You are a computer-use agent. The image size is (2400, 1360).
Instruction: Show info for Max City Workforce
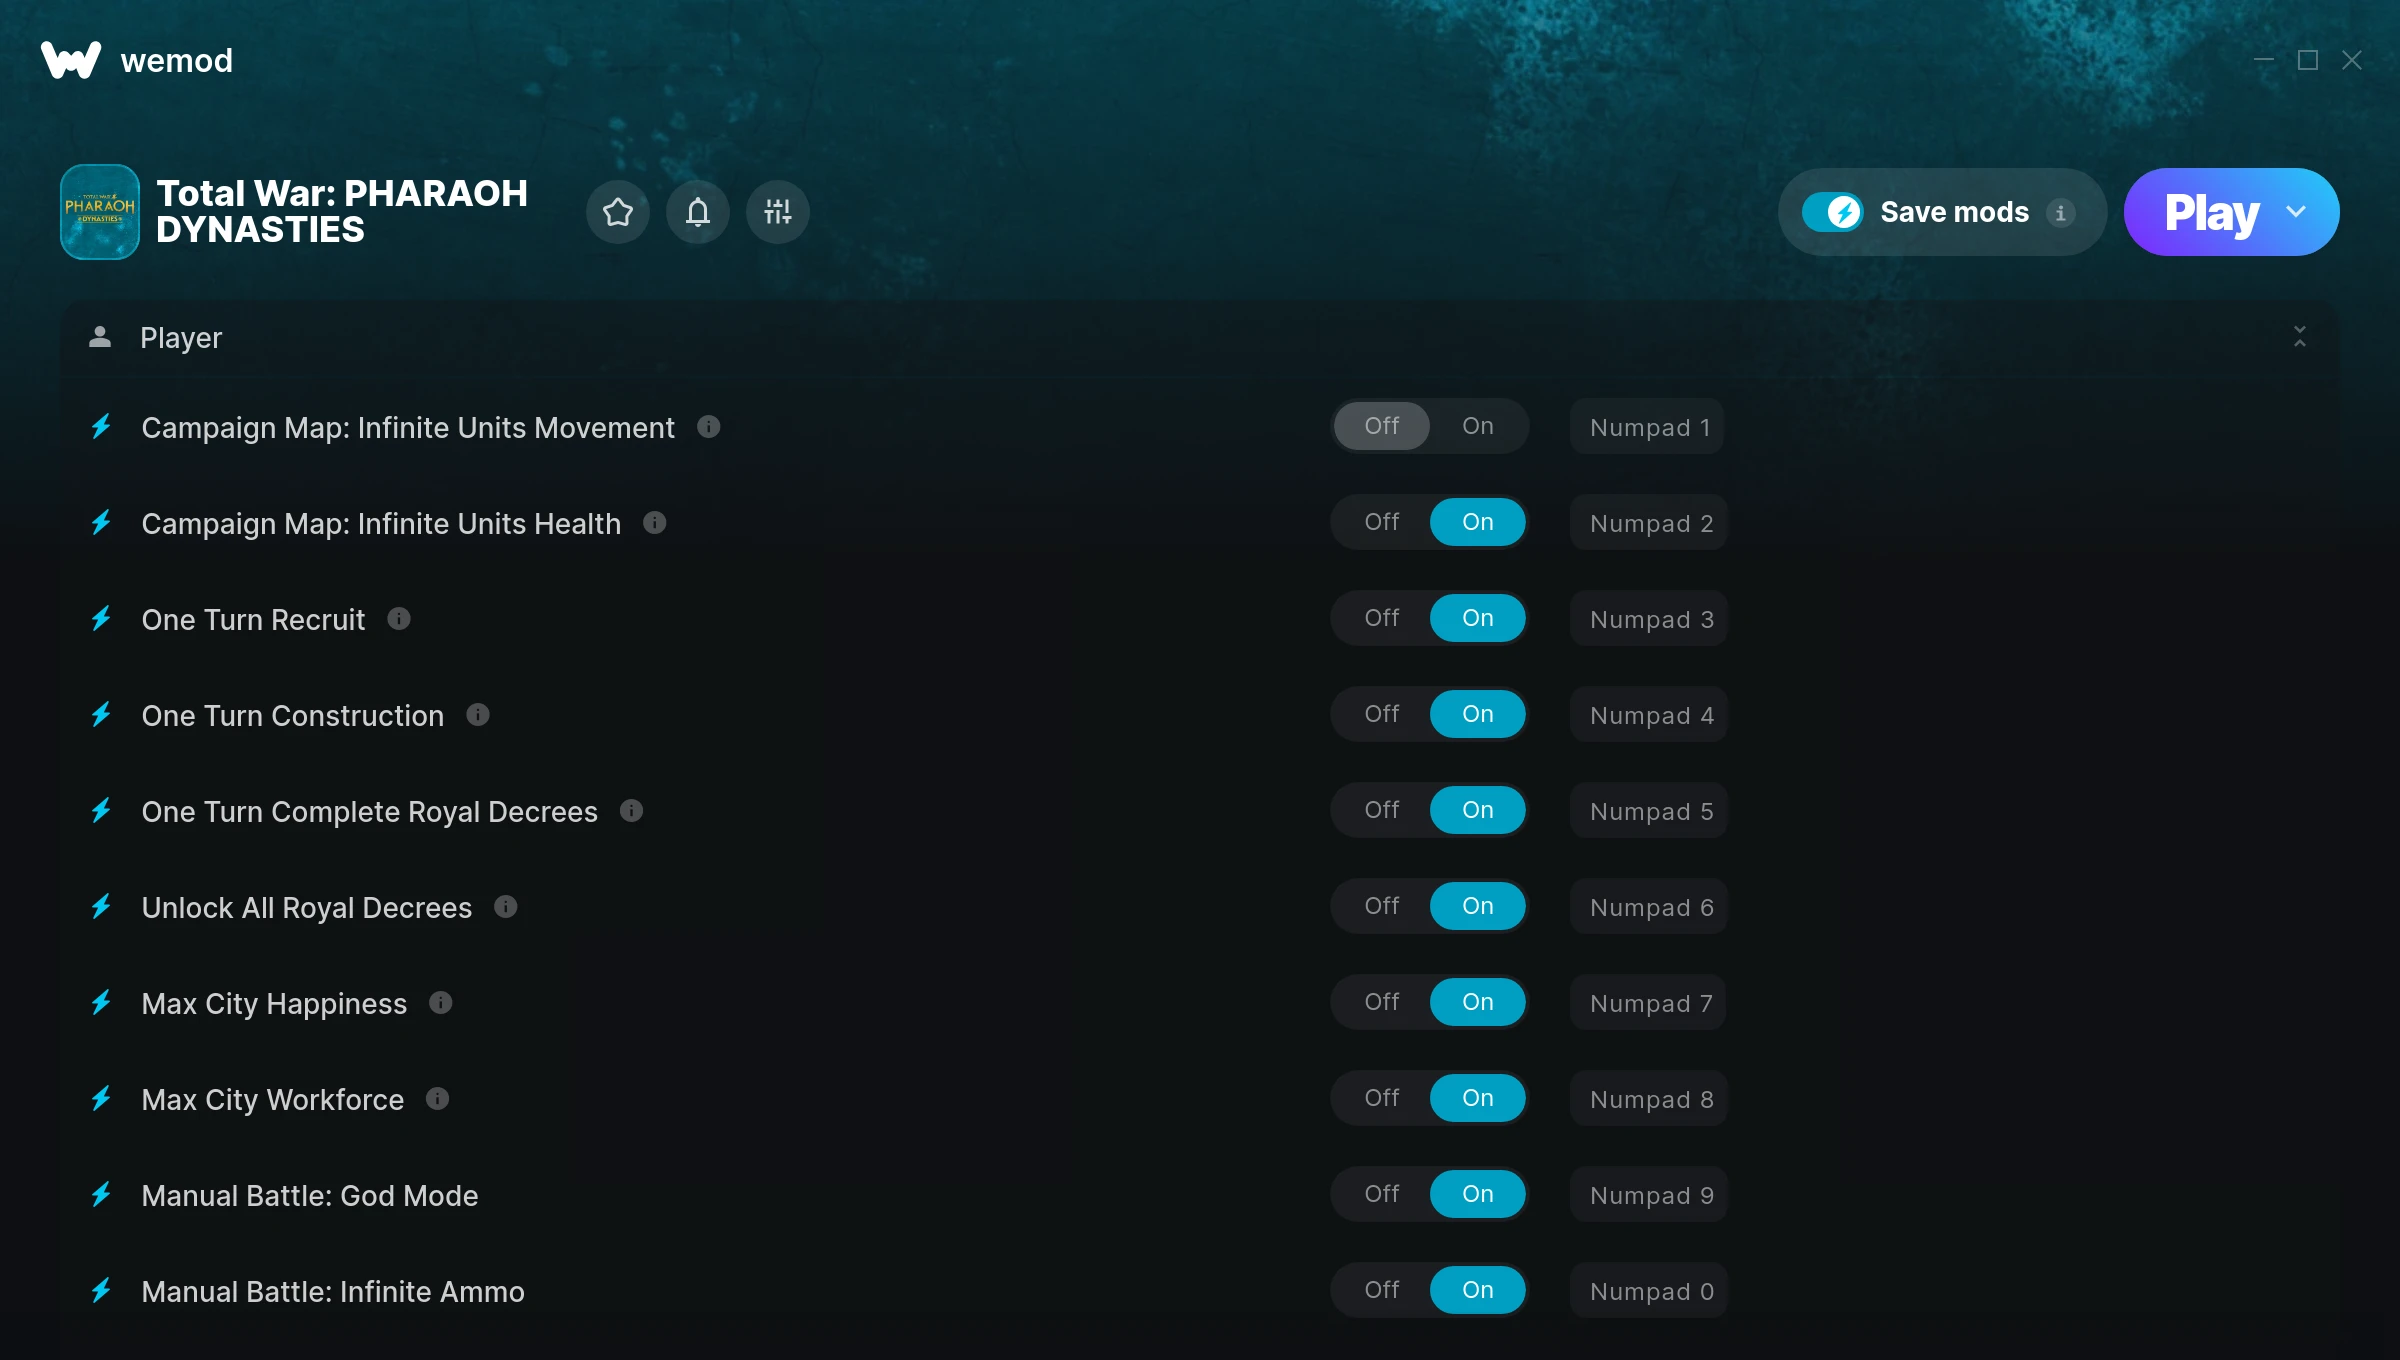coord(438,1099)
